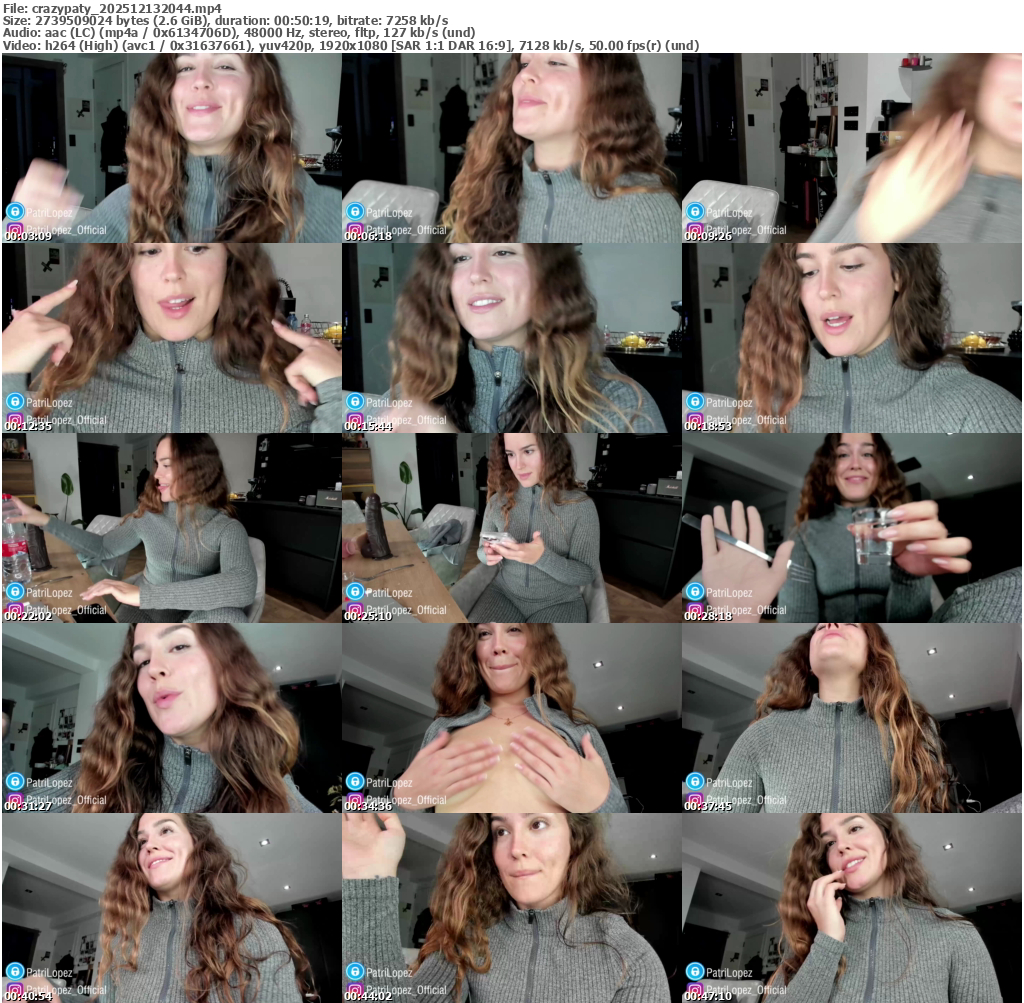Click the file name line crazypaty_202512132044.mp4

pyautogui.click(x=112, y=8)
